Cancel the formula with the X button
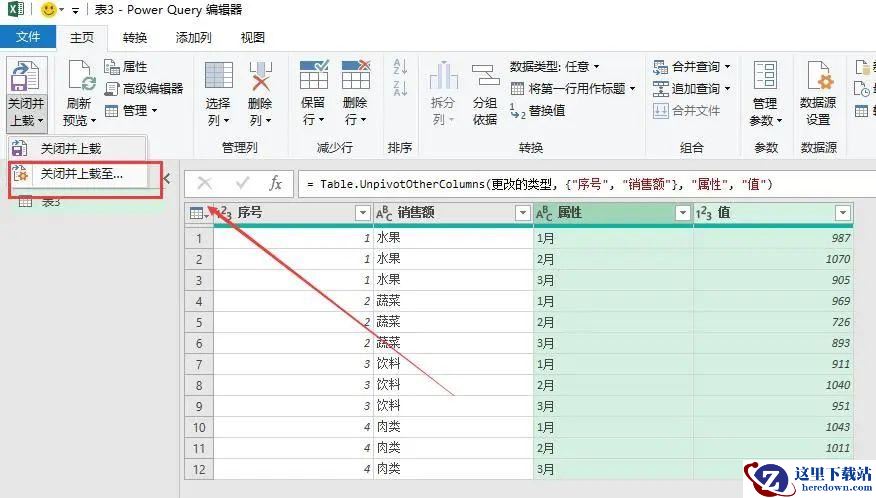 pos(204,183)
